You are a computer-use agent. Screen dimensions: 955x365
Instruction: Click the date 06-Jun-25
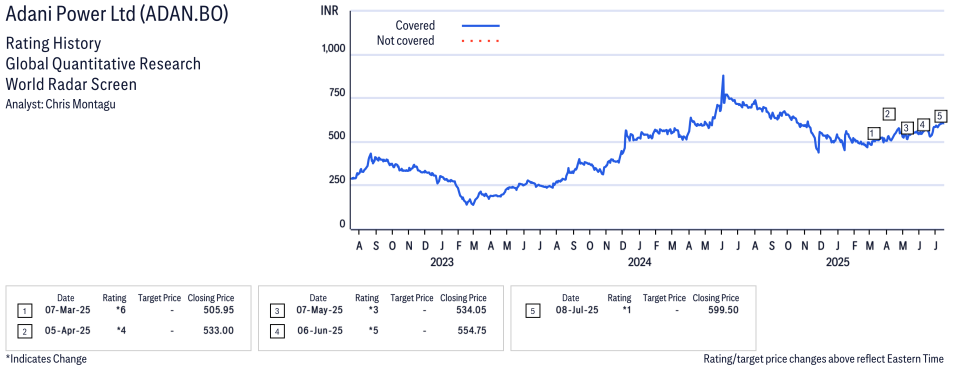click(319, 330)
